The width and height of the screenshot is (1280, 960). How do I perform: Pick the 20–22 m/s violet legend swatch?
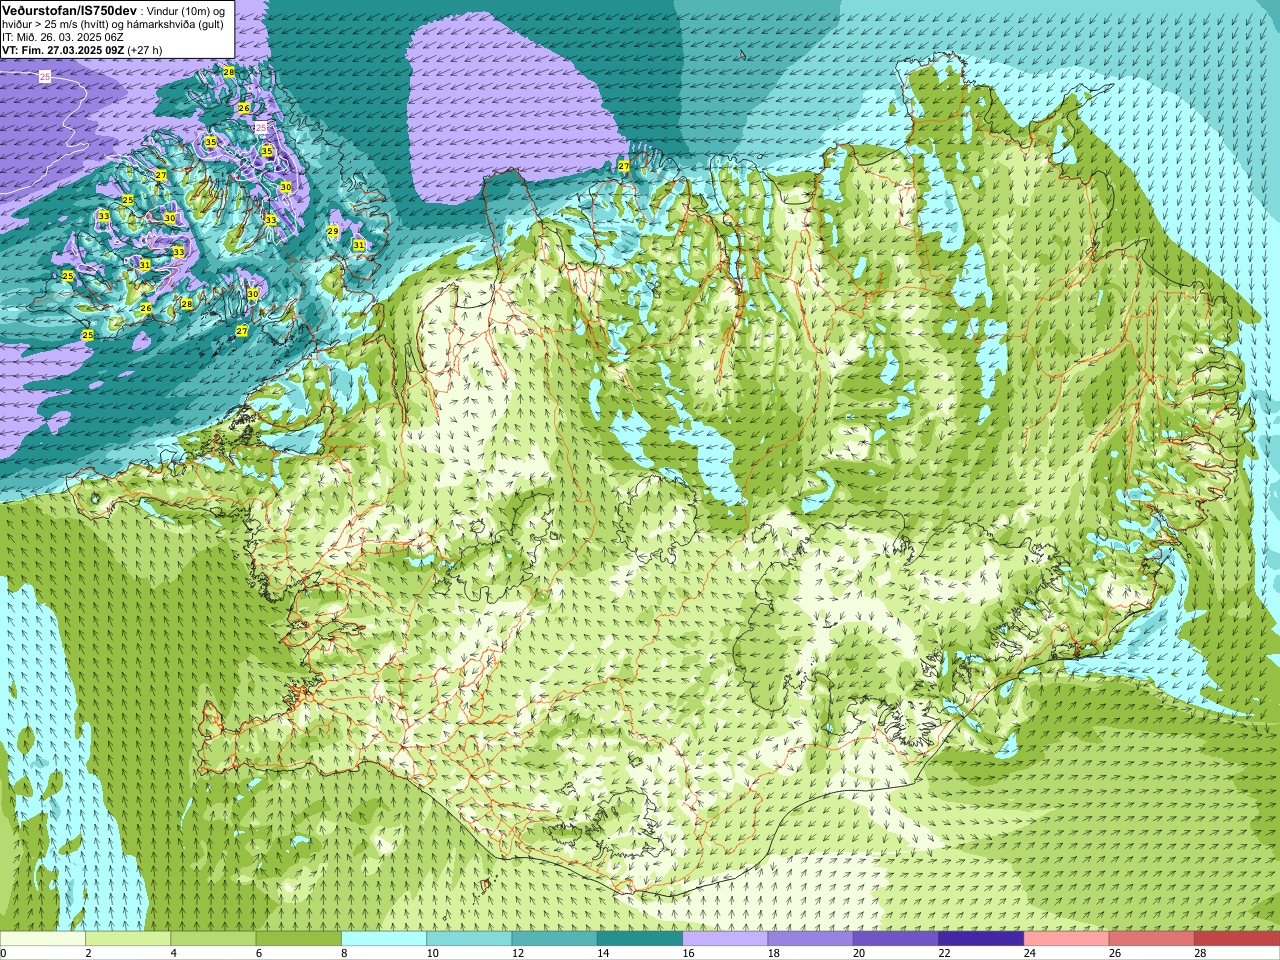click(896, 939)
